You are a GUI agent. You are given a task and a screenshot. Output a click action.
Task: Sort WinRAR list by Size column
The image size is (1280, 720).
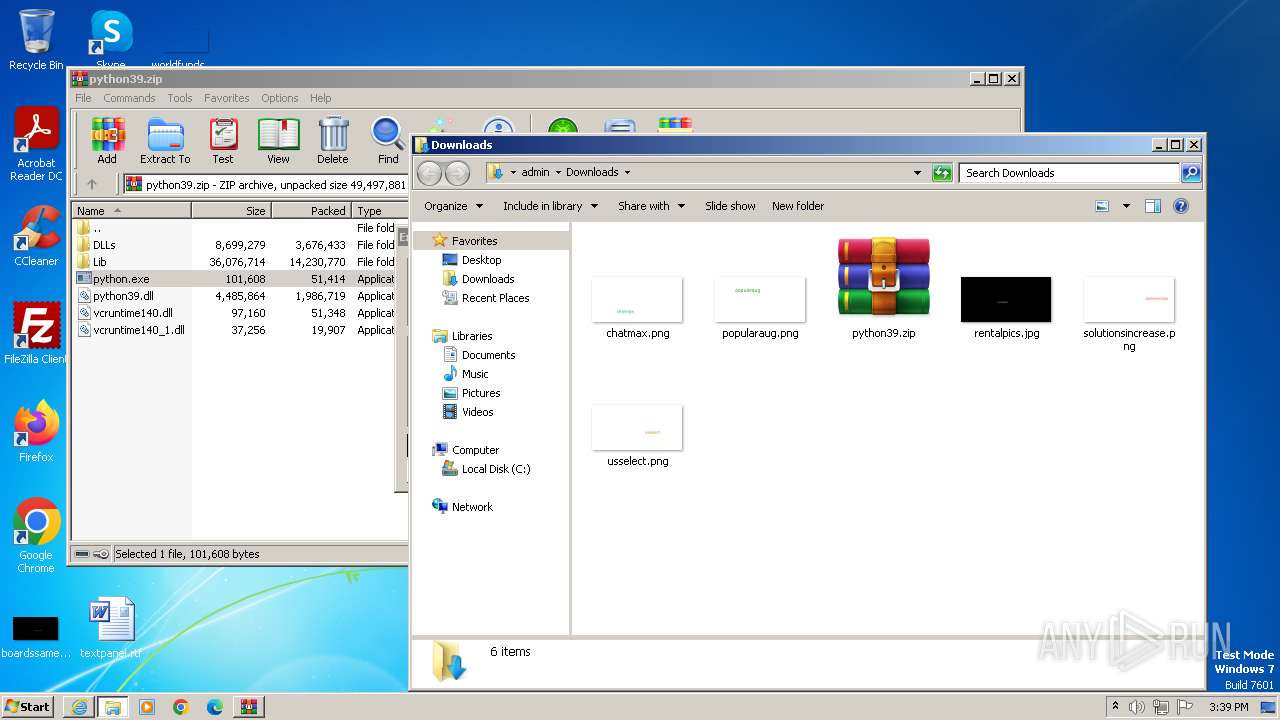click(x=231, y=211)
